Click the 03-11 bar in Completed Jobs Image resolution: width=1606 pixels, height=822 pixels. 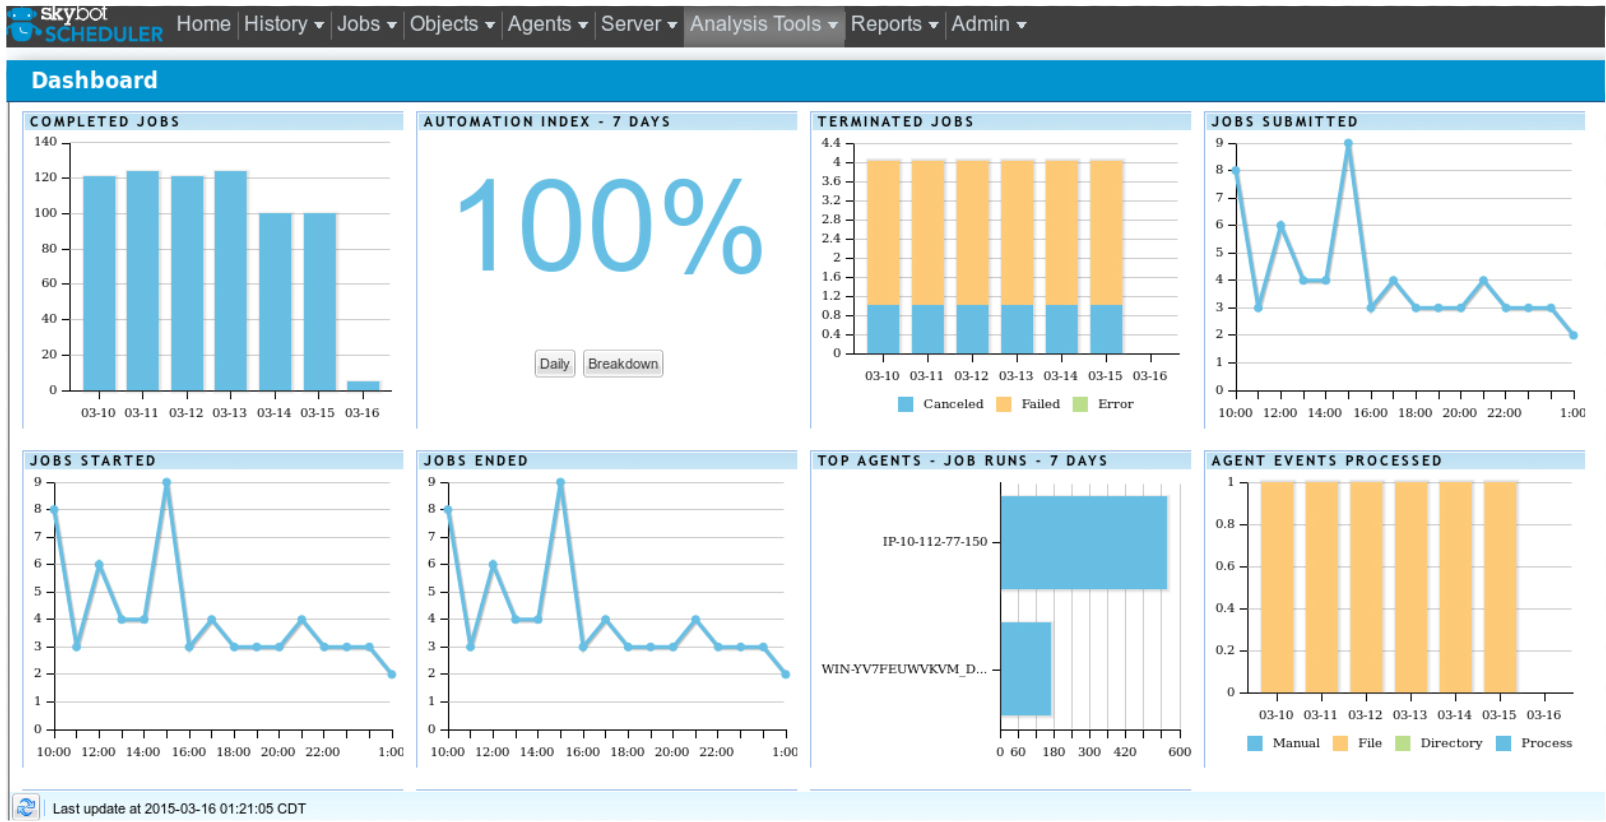[x=143, y=281]
